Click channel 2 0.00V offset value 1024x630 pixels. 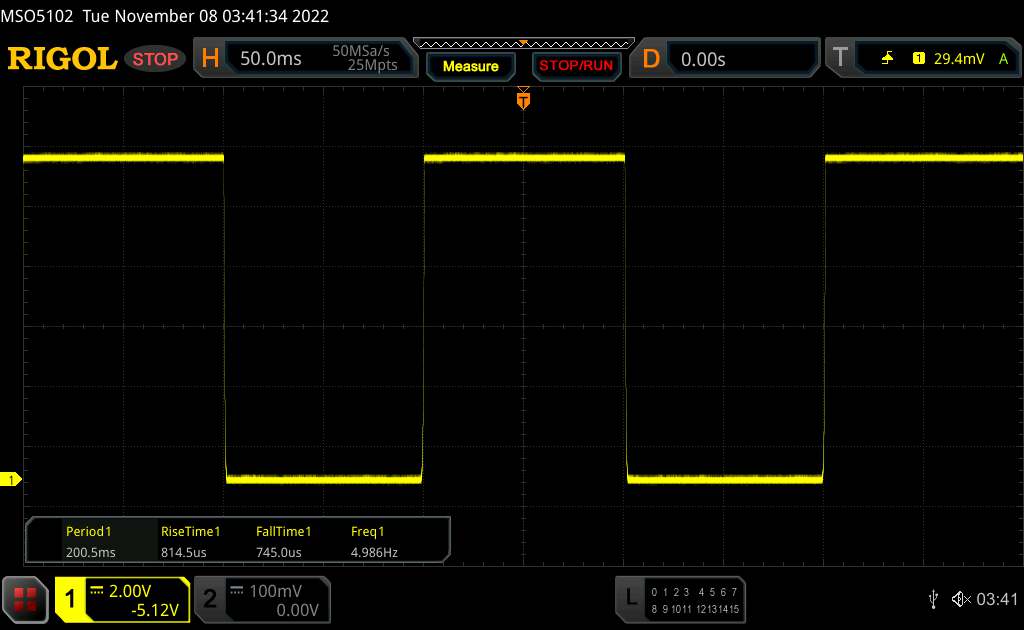coord(297,610)
